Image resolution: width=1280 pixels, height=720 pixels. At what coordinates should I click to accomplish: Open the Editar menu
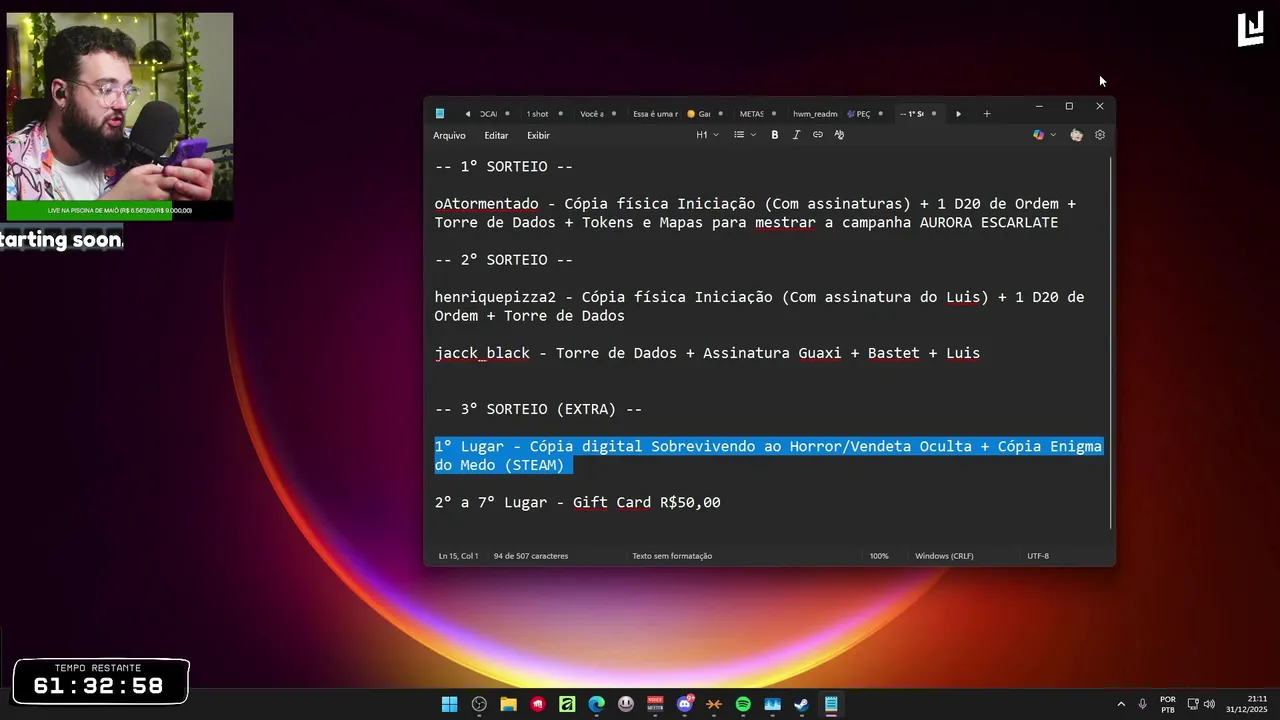pyautogui.click(x=496, y=135)
